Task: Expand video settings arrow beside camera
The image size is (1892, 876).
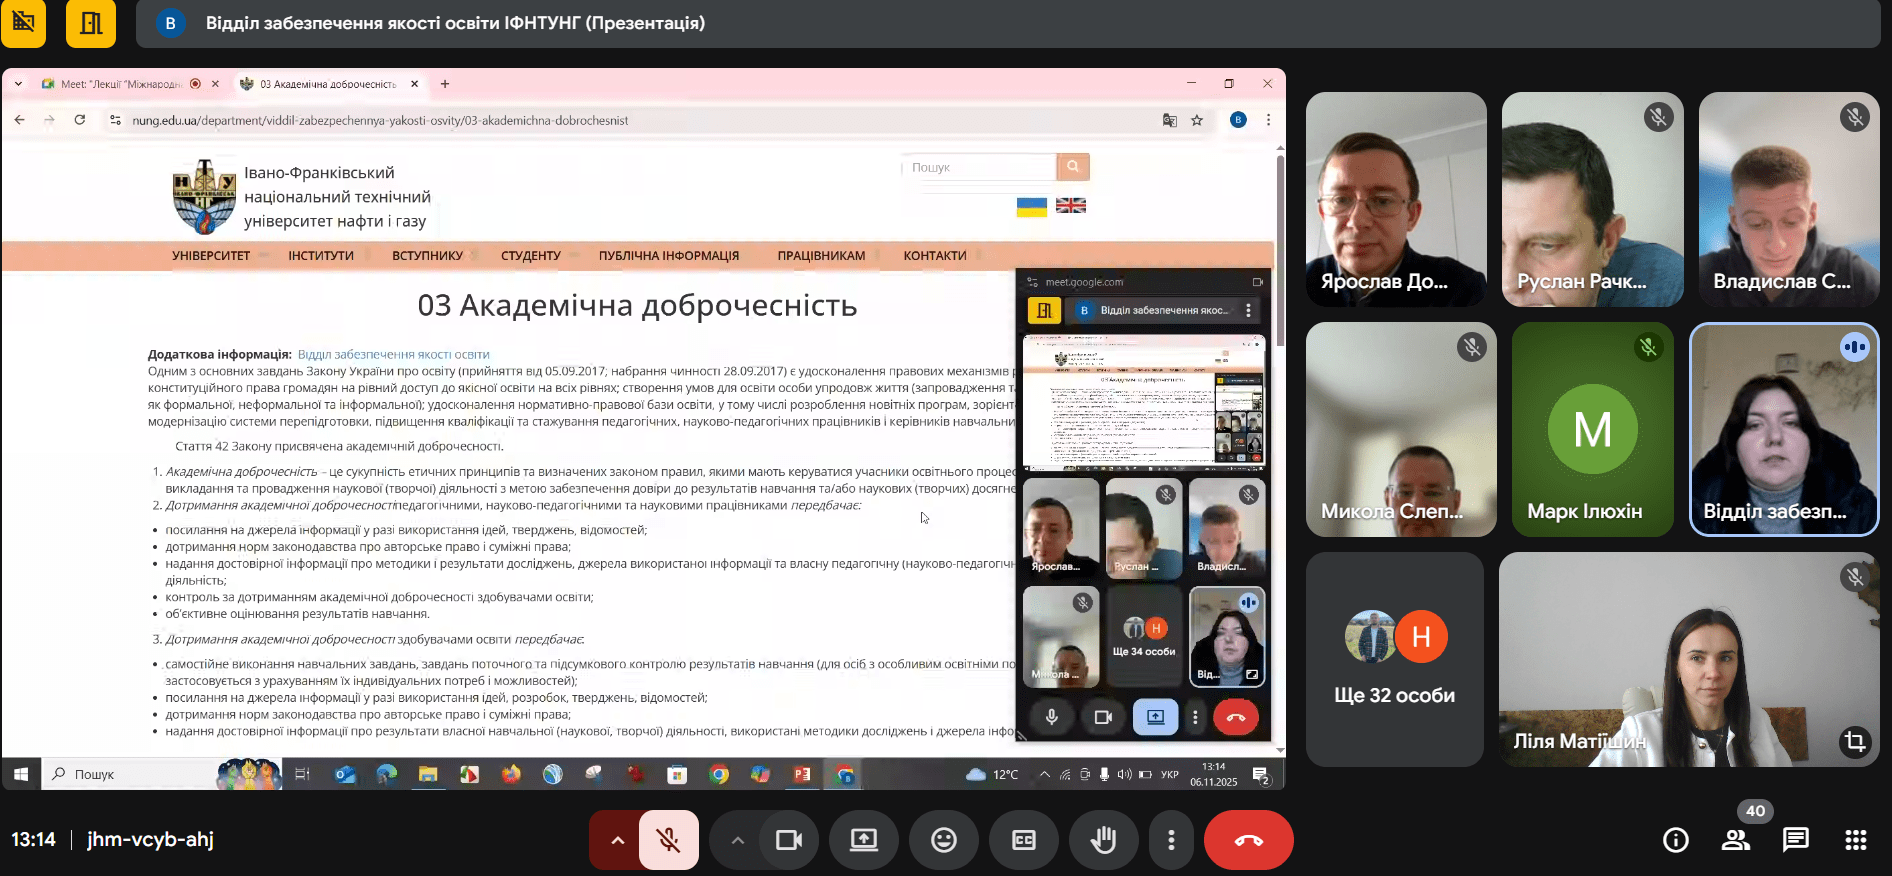Action: (737, 840)
